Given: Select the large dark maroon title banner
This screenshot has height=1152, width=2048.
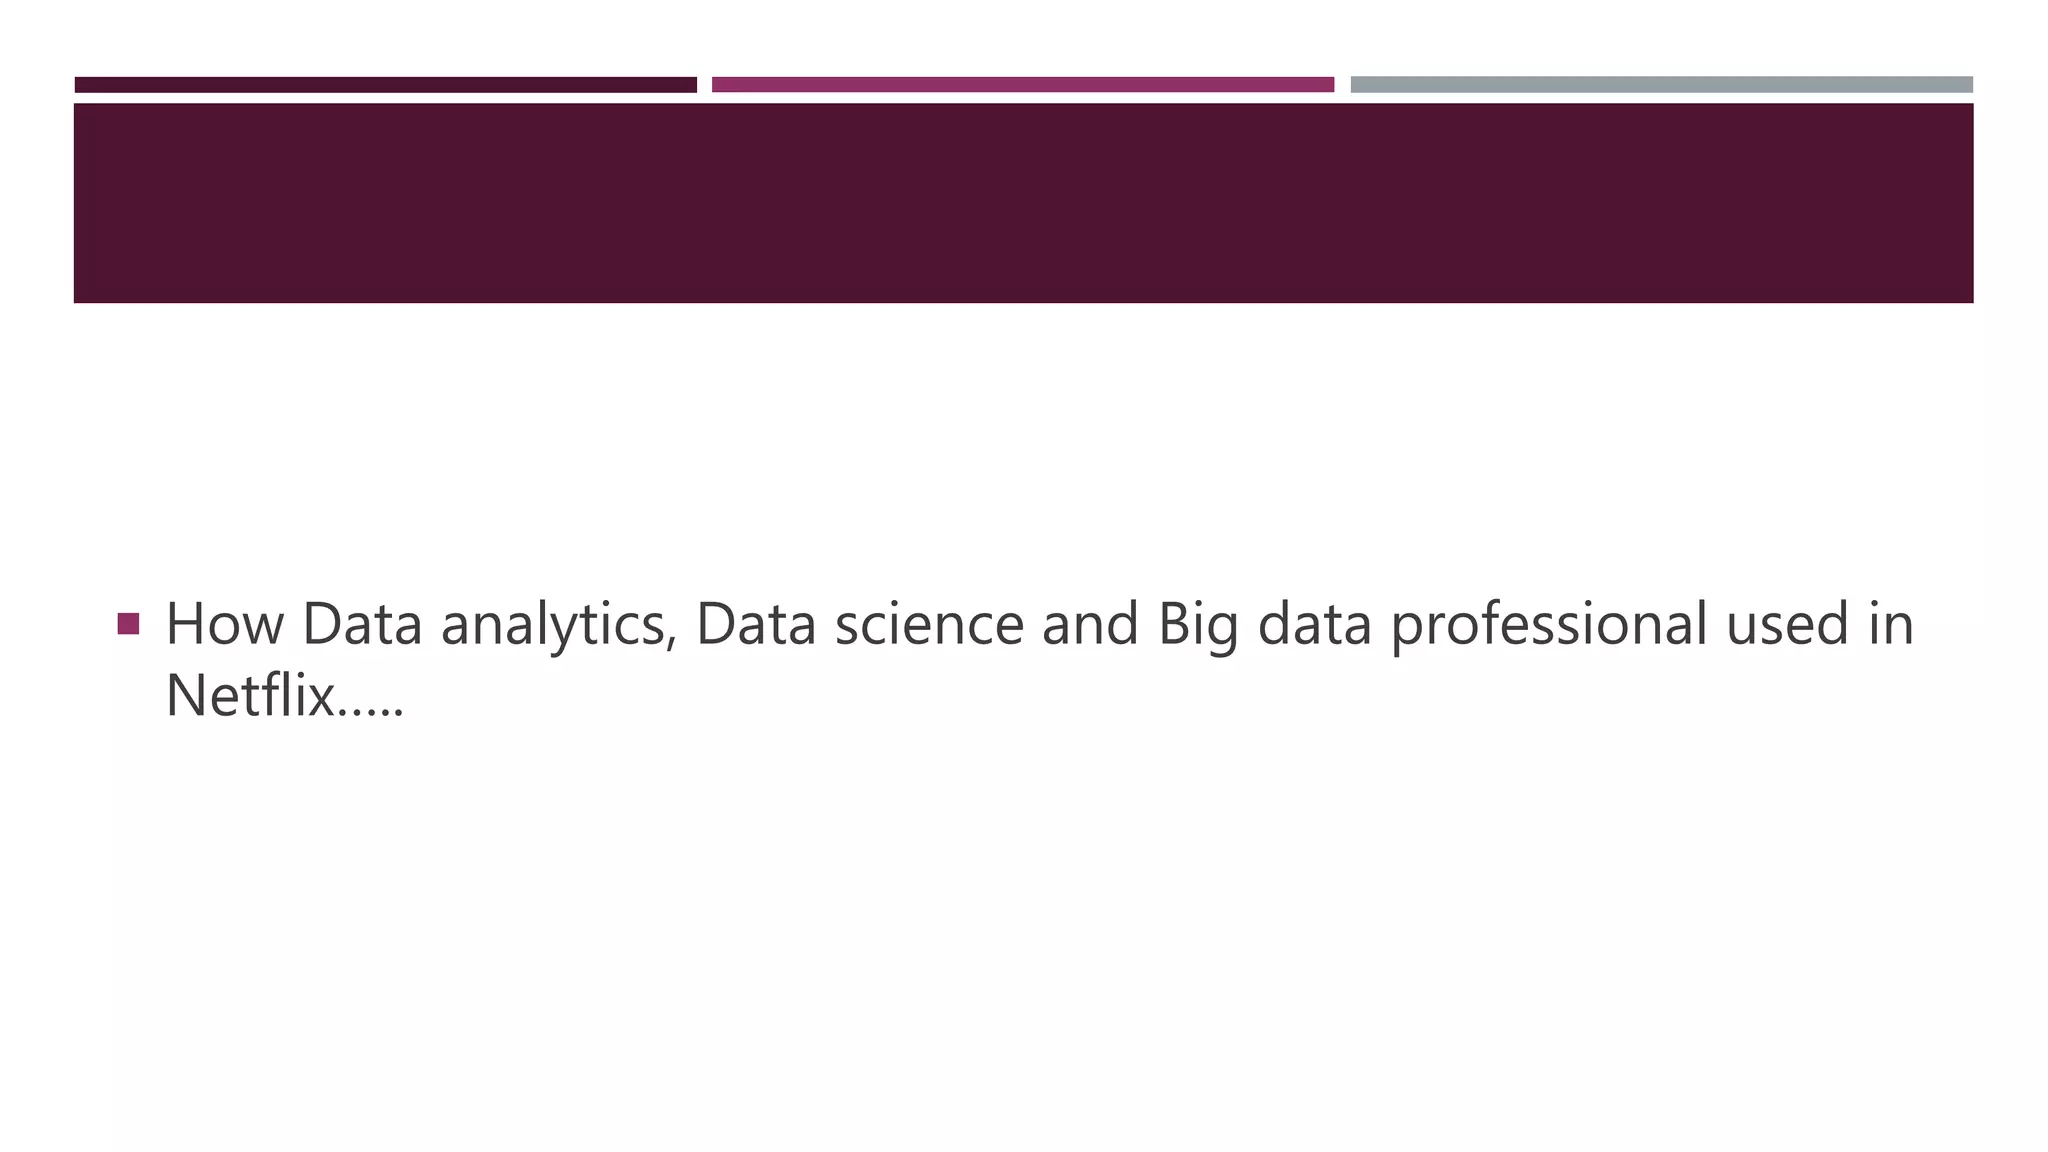Looking at the screenshot, I should click(1023, 203).
